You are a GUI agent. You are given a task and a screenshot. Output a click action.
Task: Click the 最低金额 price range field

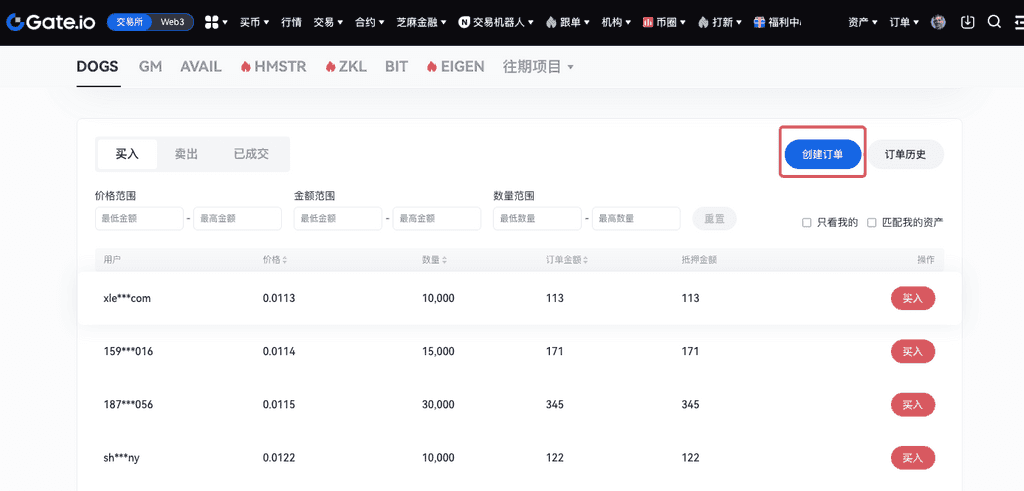coord(138,218)
